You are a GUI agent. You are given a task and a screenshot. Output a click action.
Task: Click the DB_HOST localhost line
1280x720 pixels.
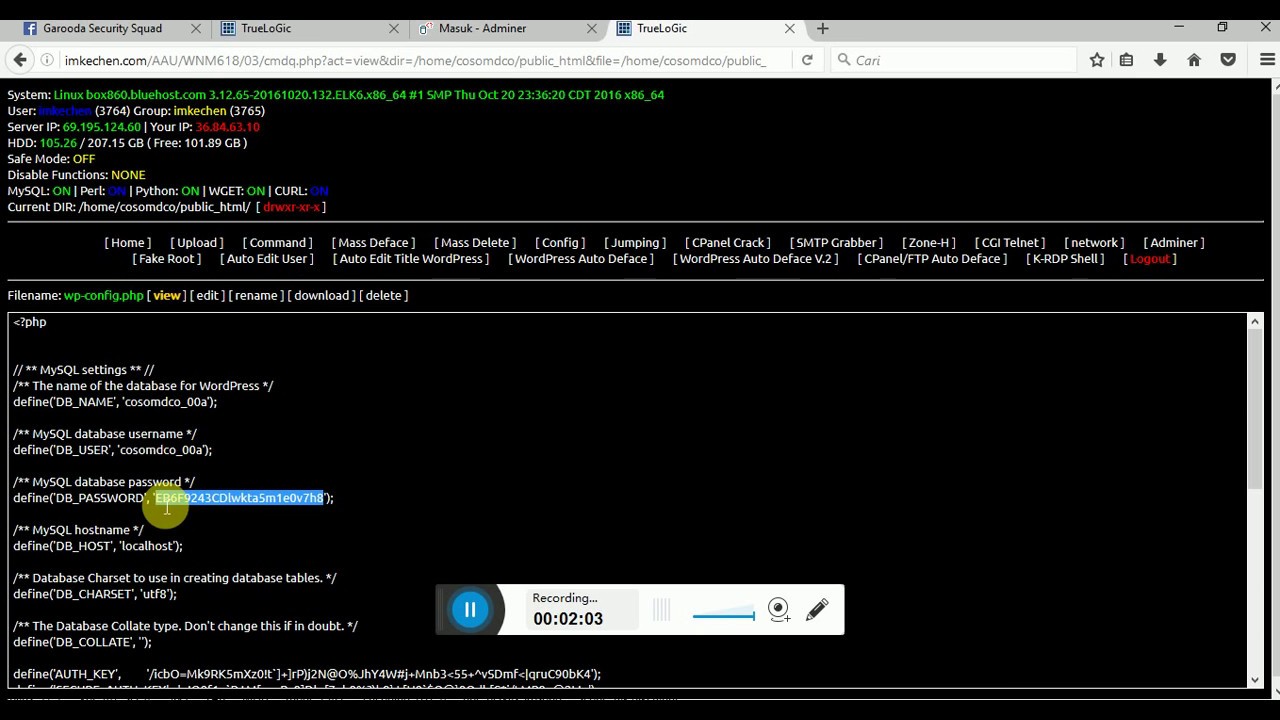98,546
